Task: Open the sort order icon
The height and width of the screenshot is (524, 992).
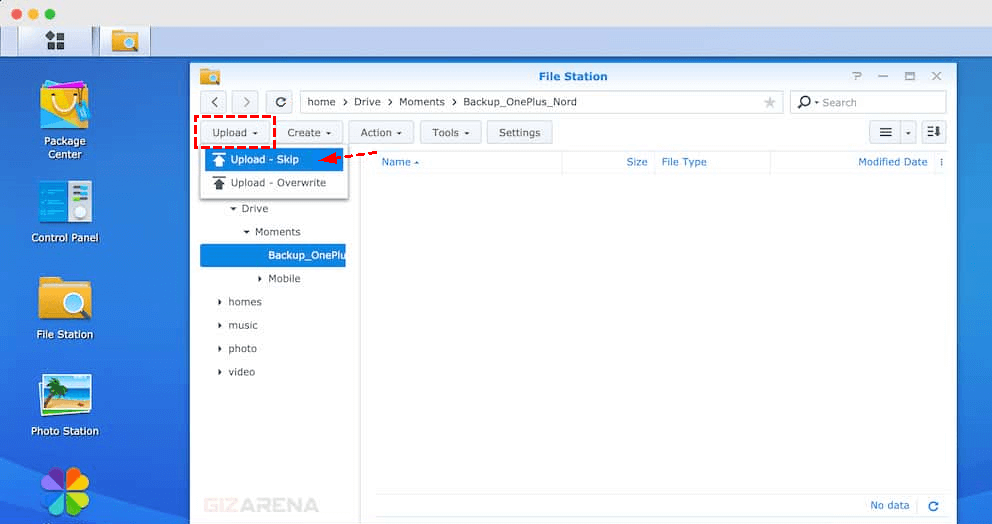Action: click(x=934, y=132)
